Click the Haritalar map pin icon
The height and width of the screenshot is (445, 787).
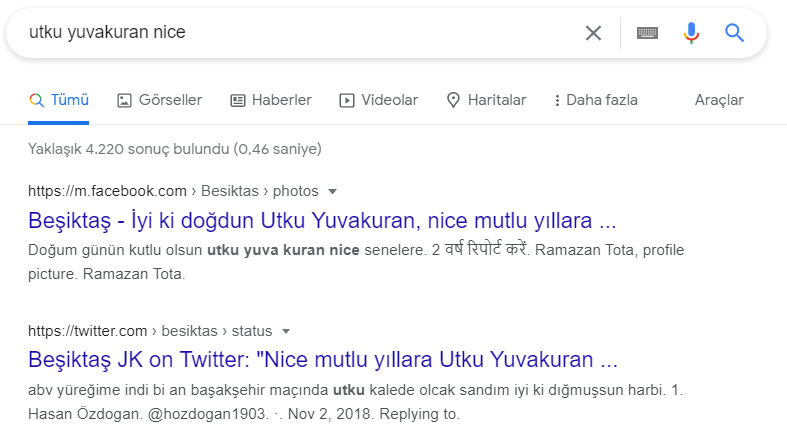[x=453, y=100]
